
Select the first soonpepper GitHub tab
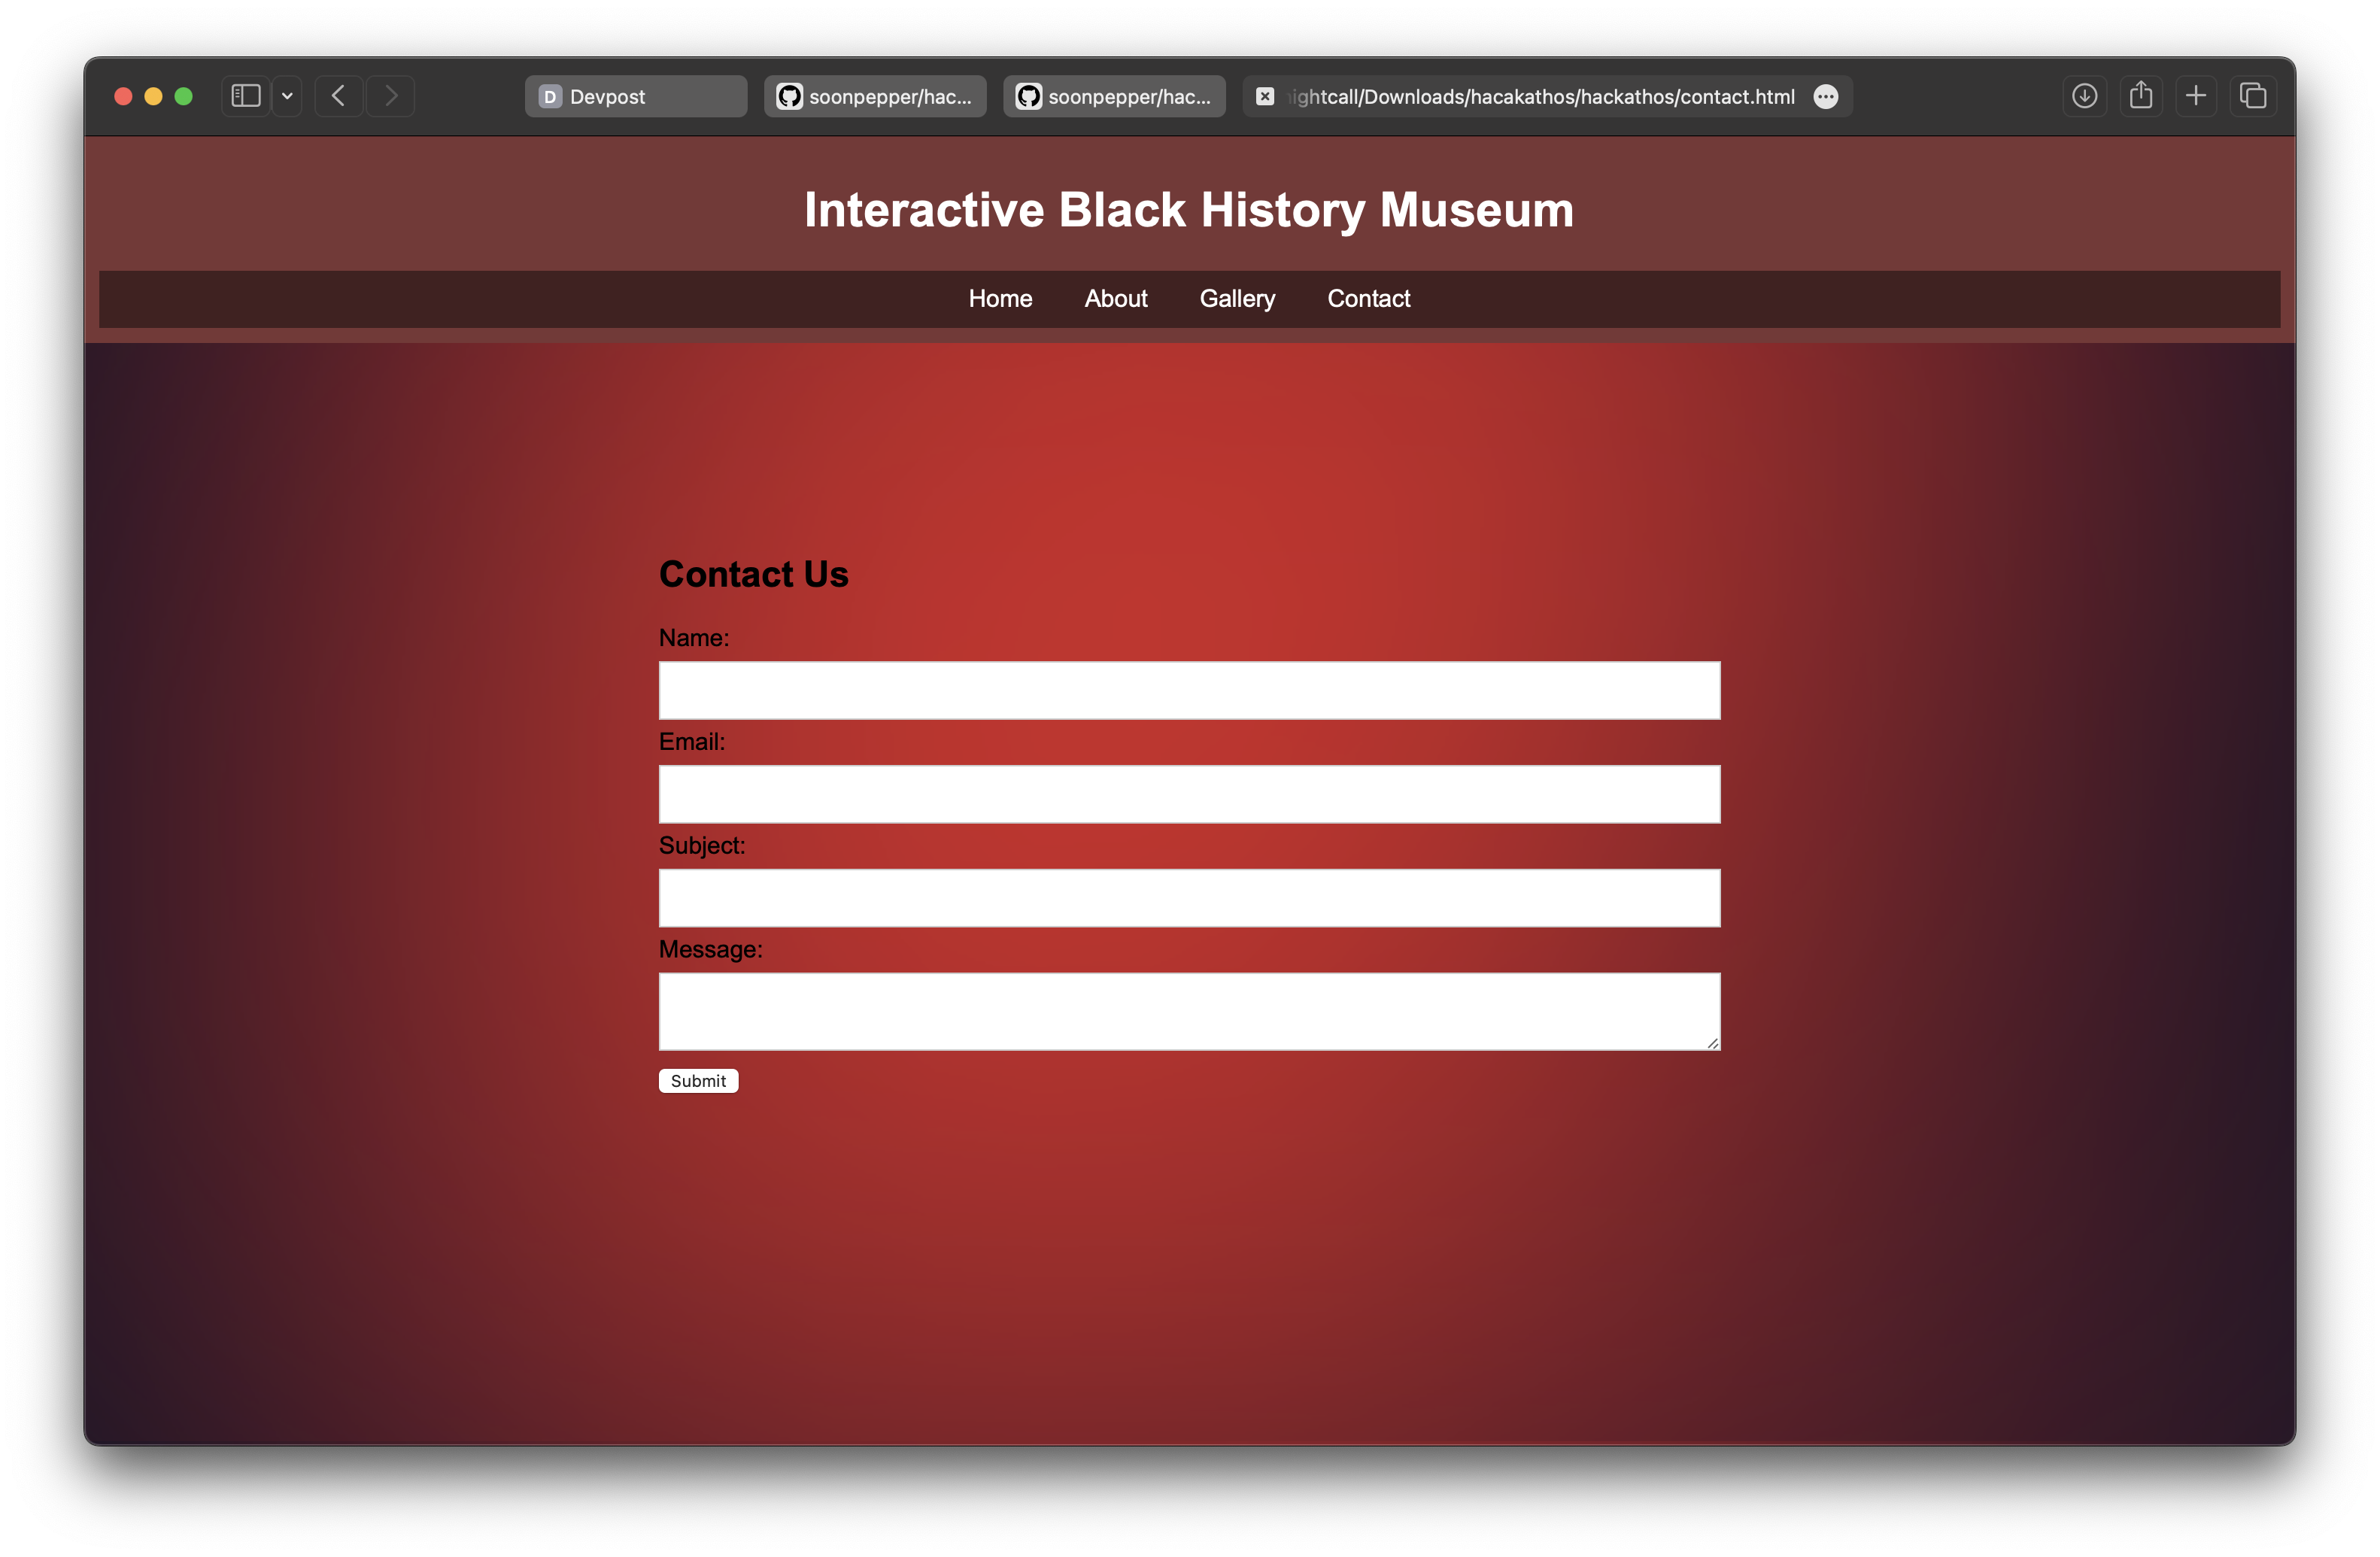click(874, 96)
